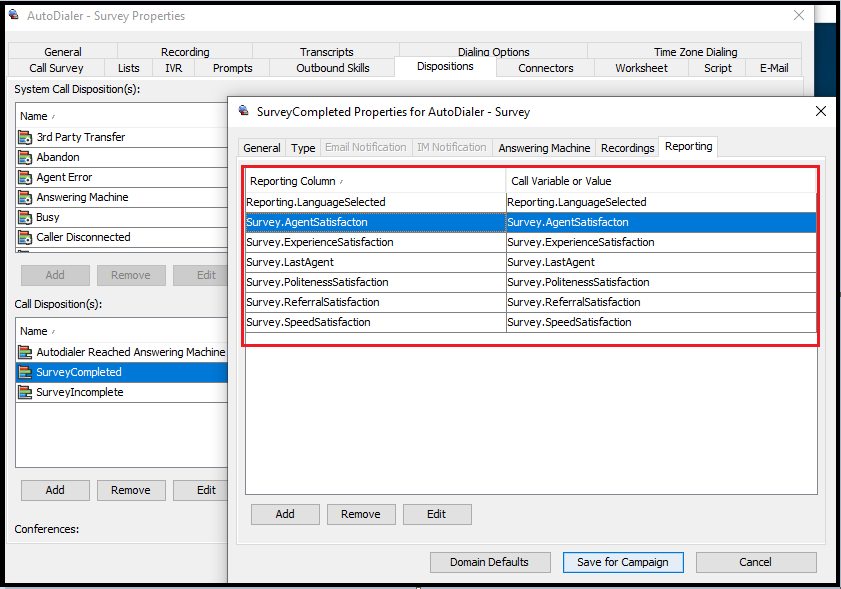Sort Call Disposition(s) list by Name header
841x589 pixels.
coord(122,331)
